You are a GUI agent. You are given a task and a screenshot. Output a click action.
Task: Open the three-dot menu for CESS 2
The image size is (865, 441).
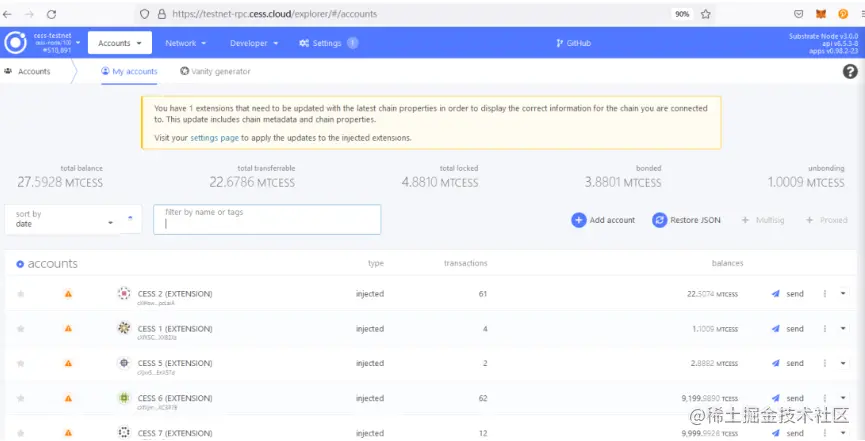[825, 294]
